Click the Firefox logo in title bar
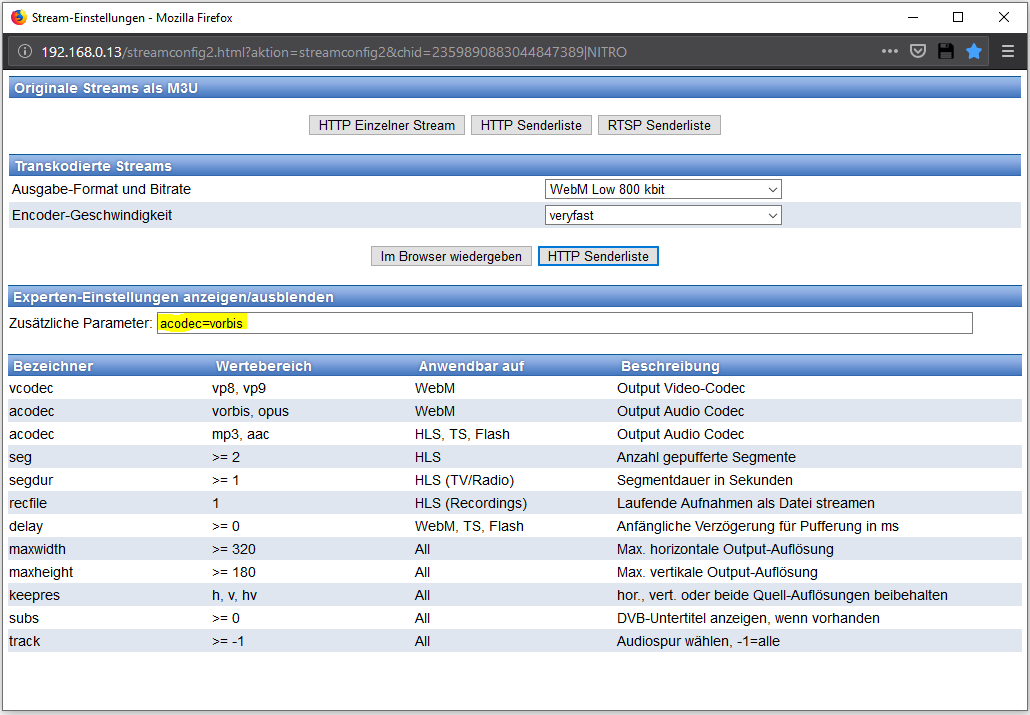Screen dimensions: 1030x715 point(18,17)
